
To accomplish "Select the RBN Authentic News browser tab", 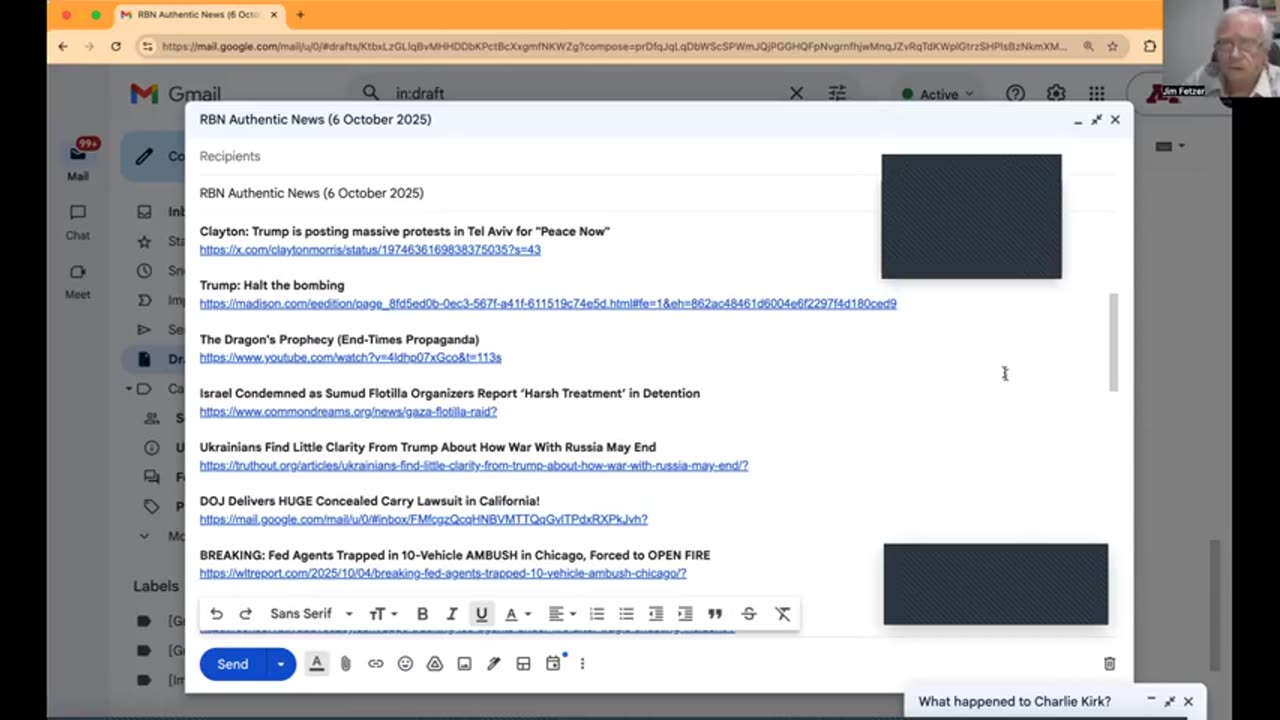I will coord(199,15).
